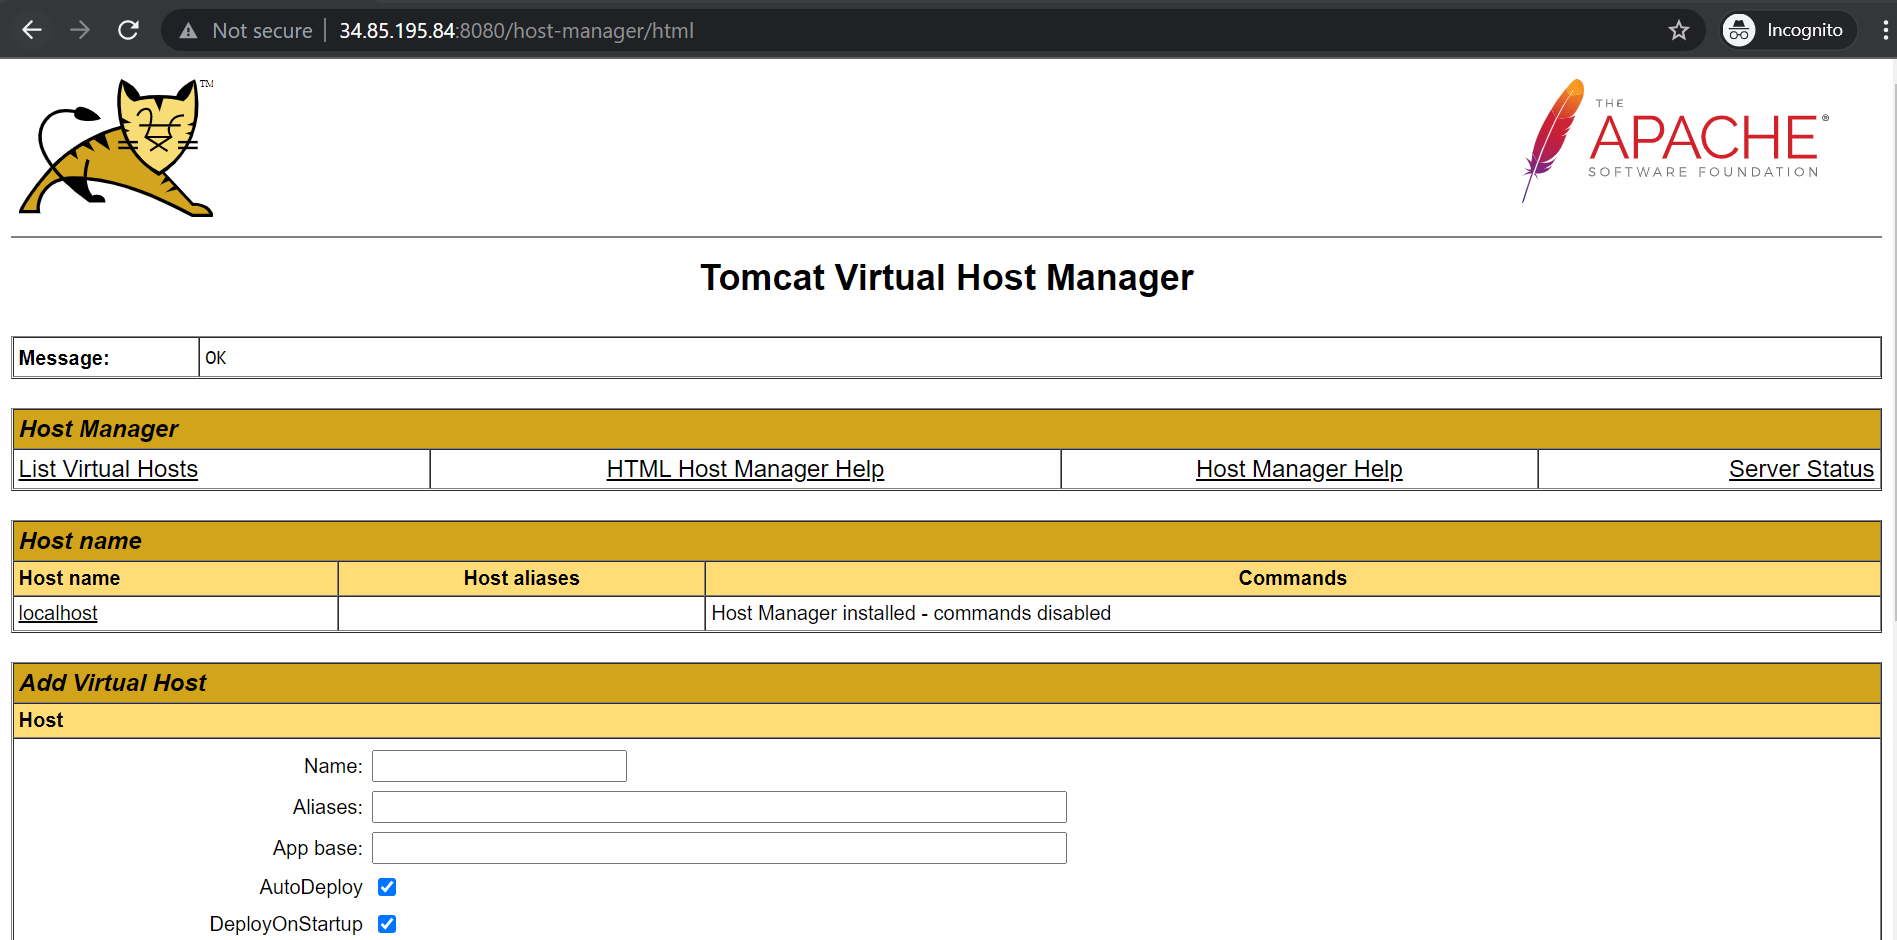Click the browser forward arrow
The height and width of the screenshot is (940, 1897).
[80, 30]
